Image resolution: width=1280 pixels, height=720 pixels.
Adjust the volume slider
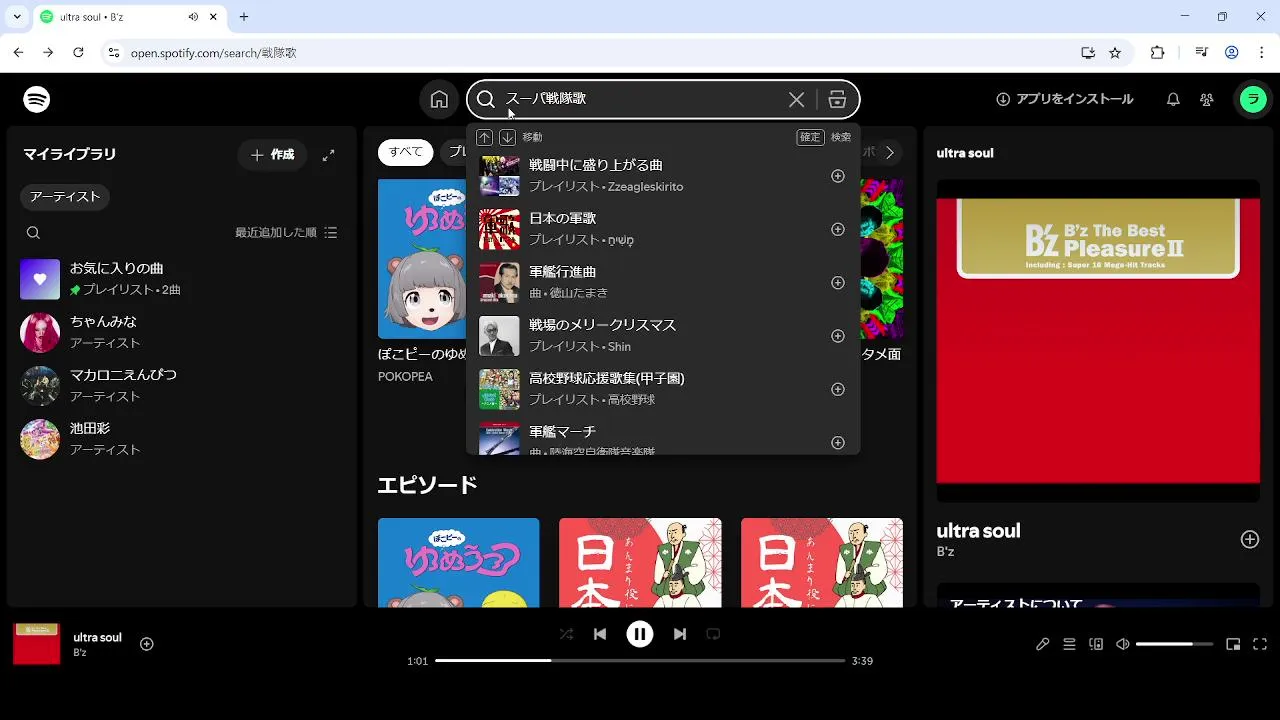point(1174,644)
